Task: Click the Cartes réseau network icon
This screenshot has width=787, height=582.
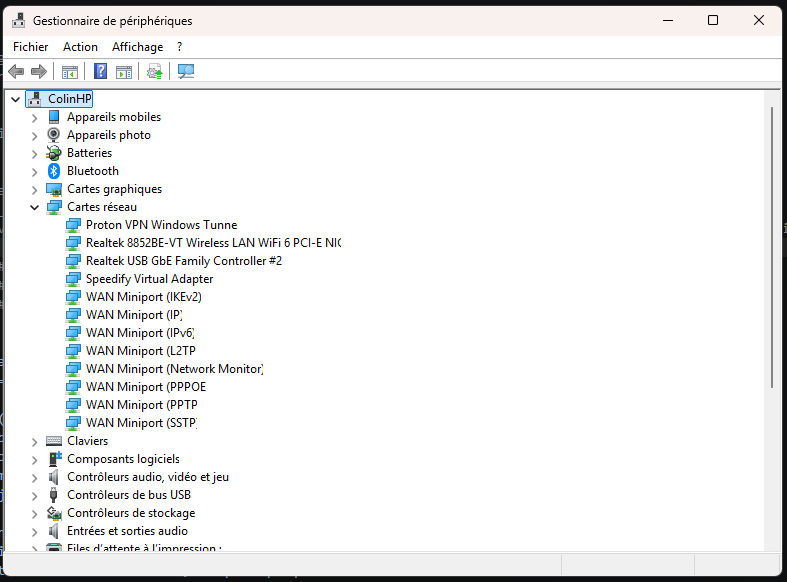Action: pos(54,207)
